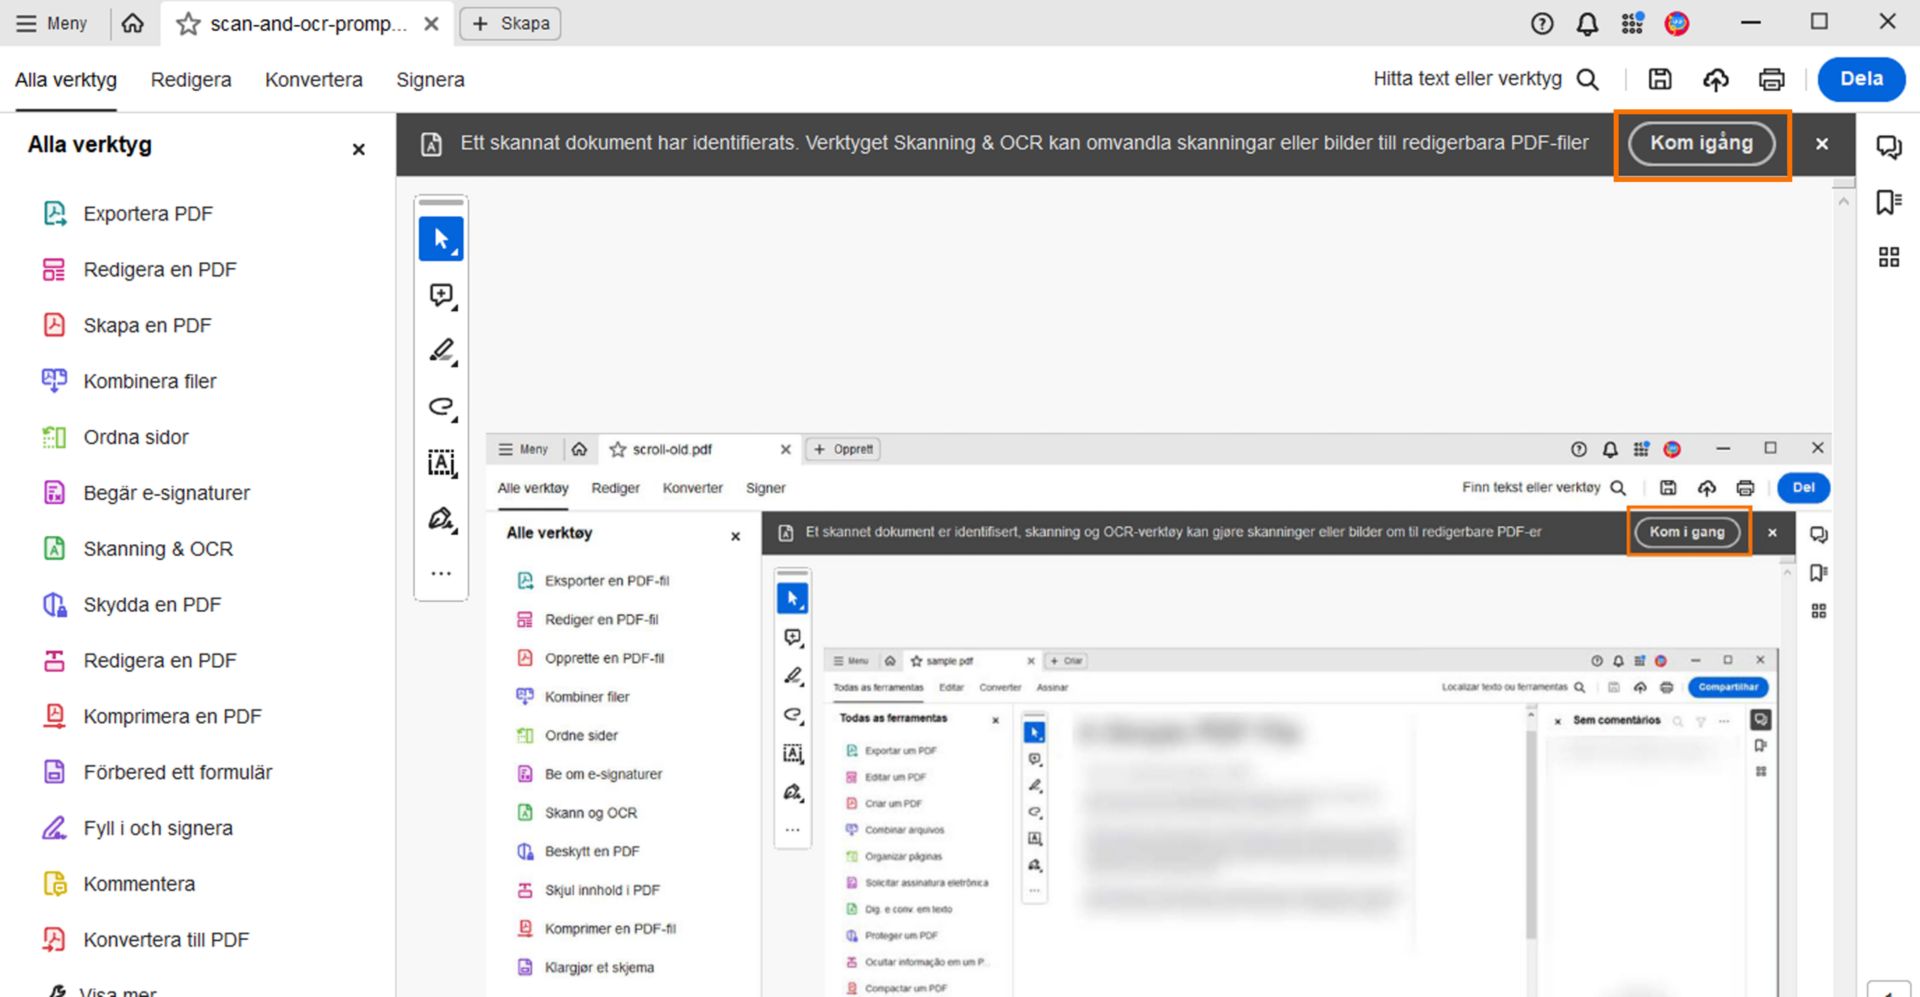Close the Alla verktyg side panel
This screenshot has width=1920, height=997.
pos(358,150)
